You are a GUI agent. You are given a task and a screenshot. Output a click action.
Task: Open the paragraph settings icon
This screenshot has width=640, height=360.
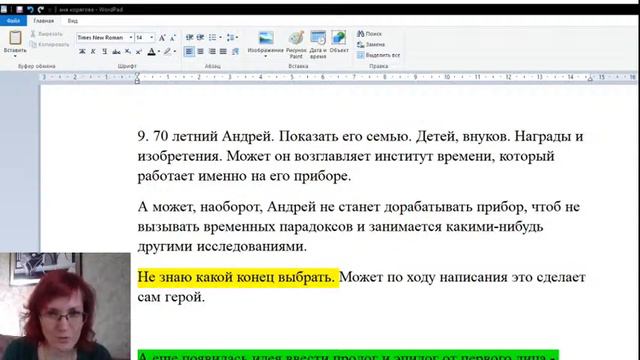tap(235, 51)
